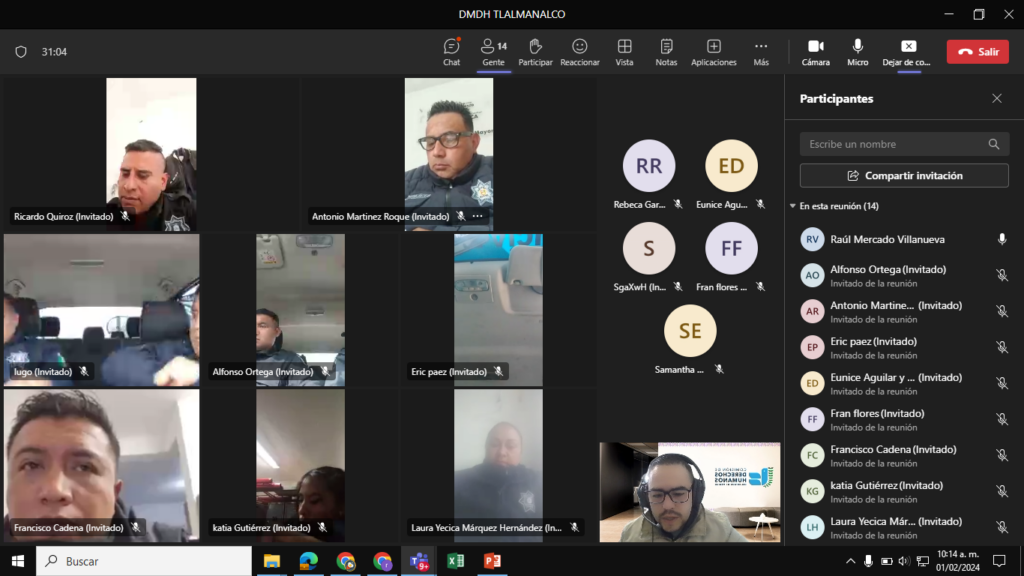Open Excel from the Windows taskbar

coord(455,561)
